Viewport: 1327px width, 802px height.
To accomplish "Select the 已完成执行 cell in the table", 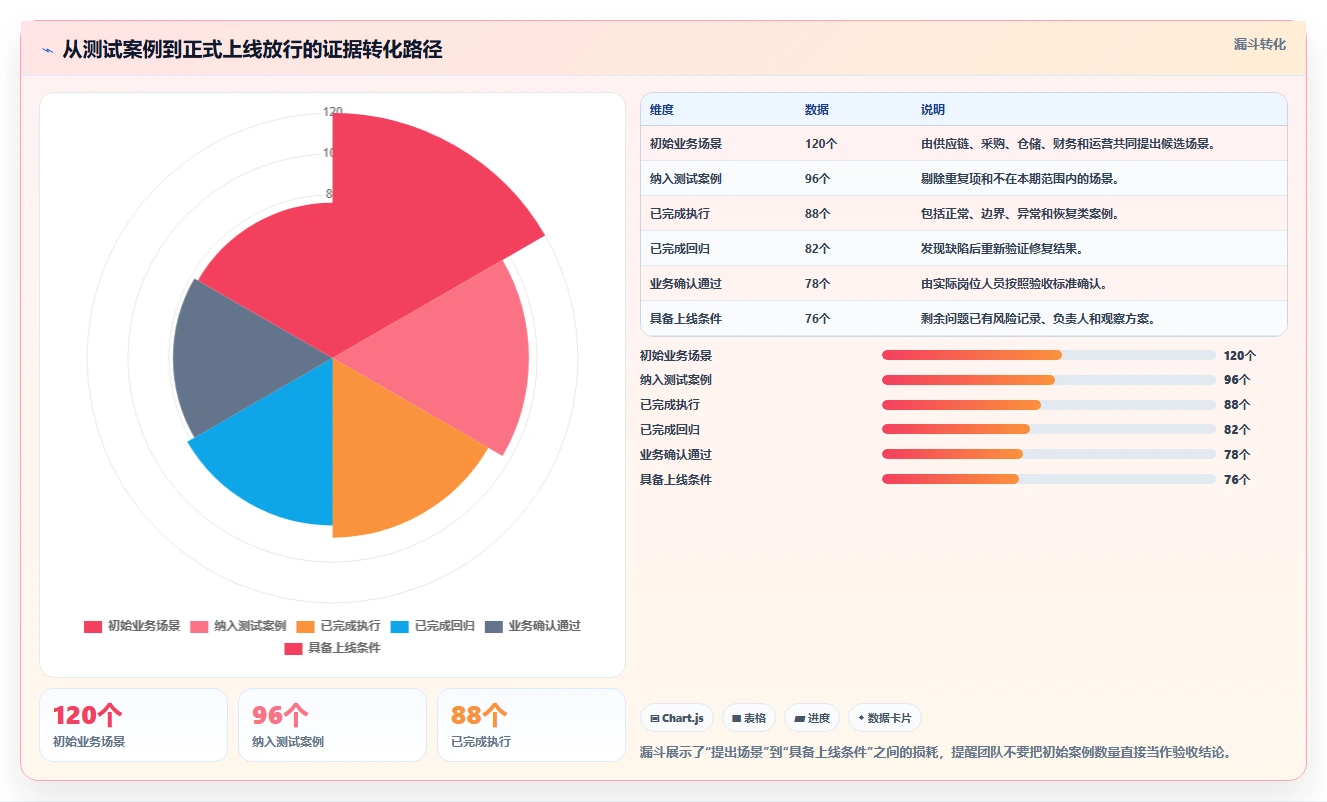I will 680,214.
